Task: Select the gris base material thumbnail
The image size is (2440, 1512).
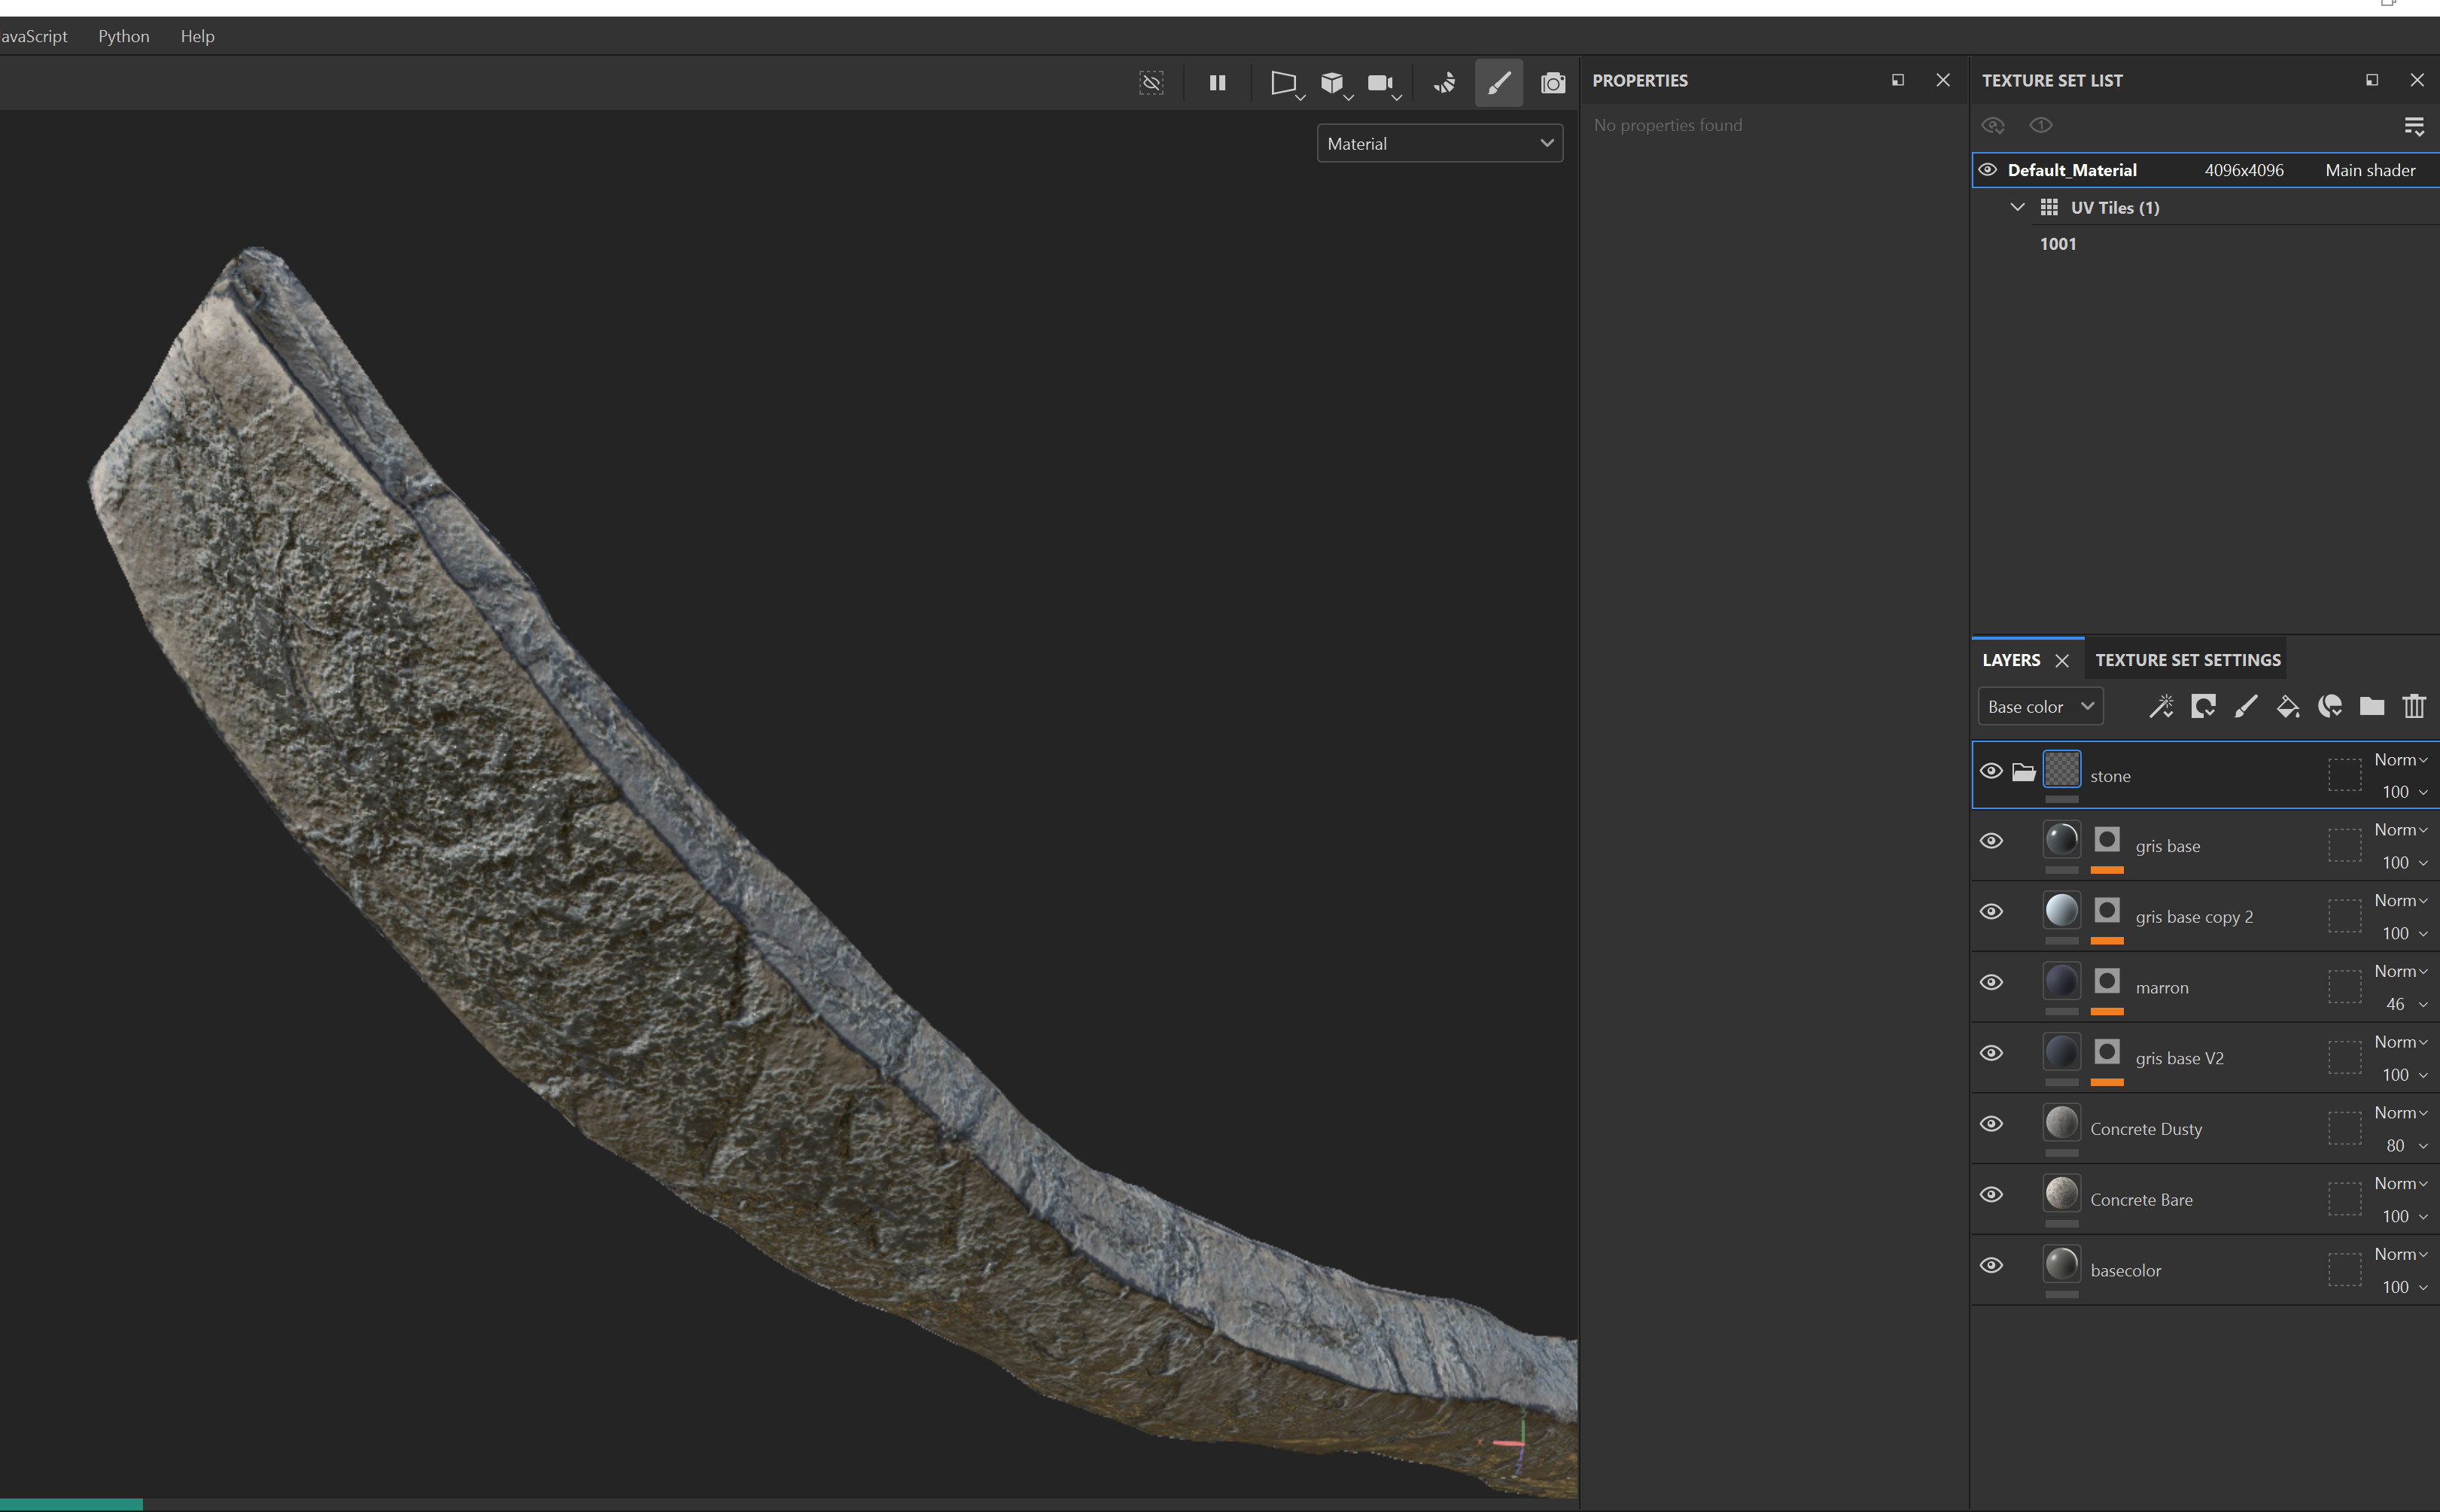Action: point(2061,839)
